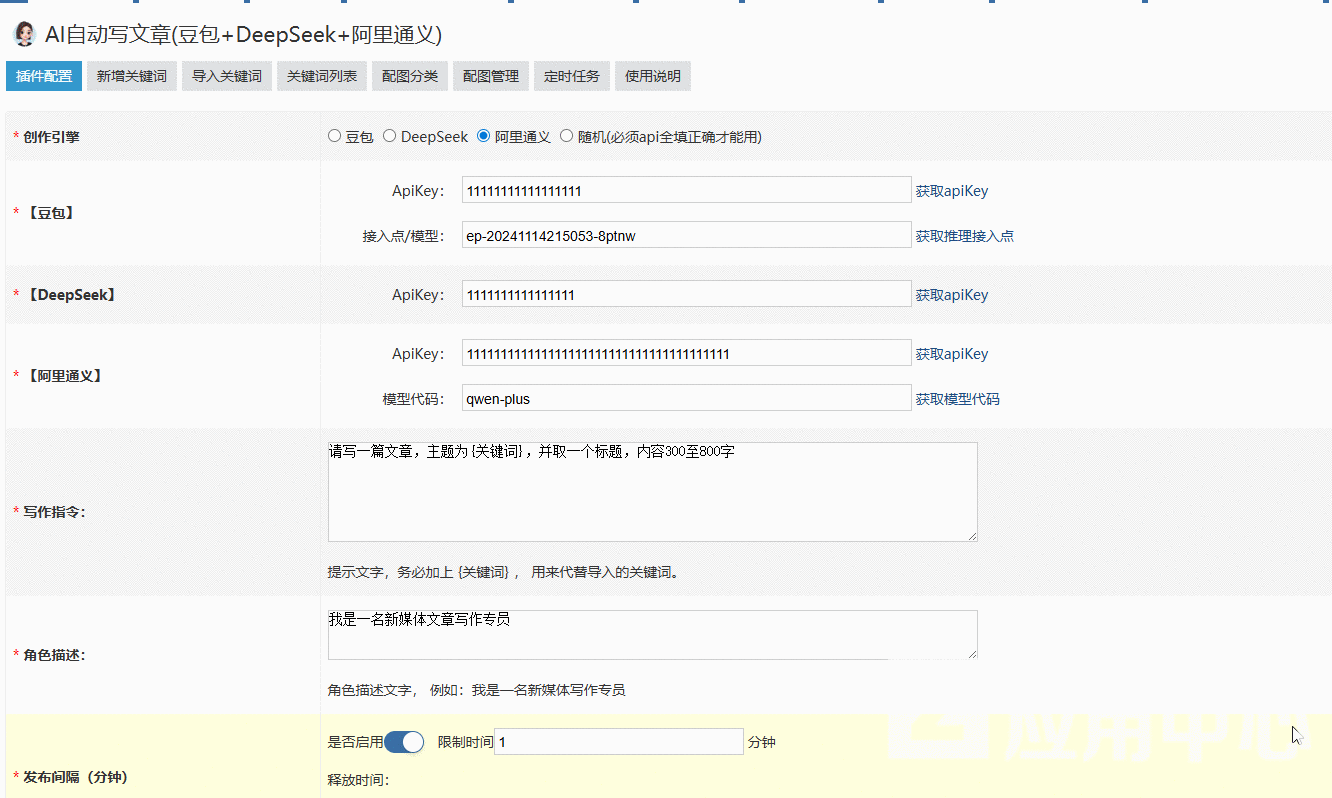
Task: Click the 【DeepSeek】 section label
Action: [x=70, y=295]
